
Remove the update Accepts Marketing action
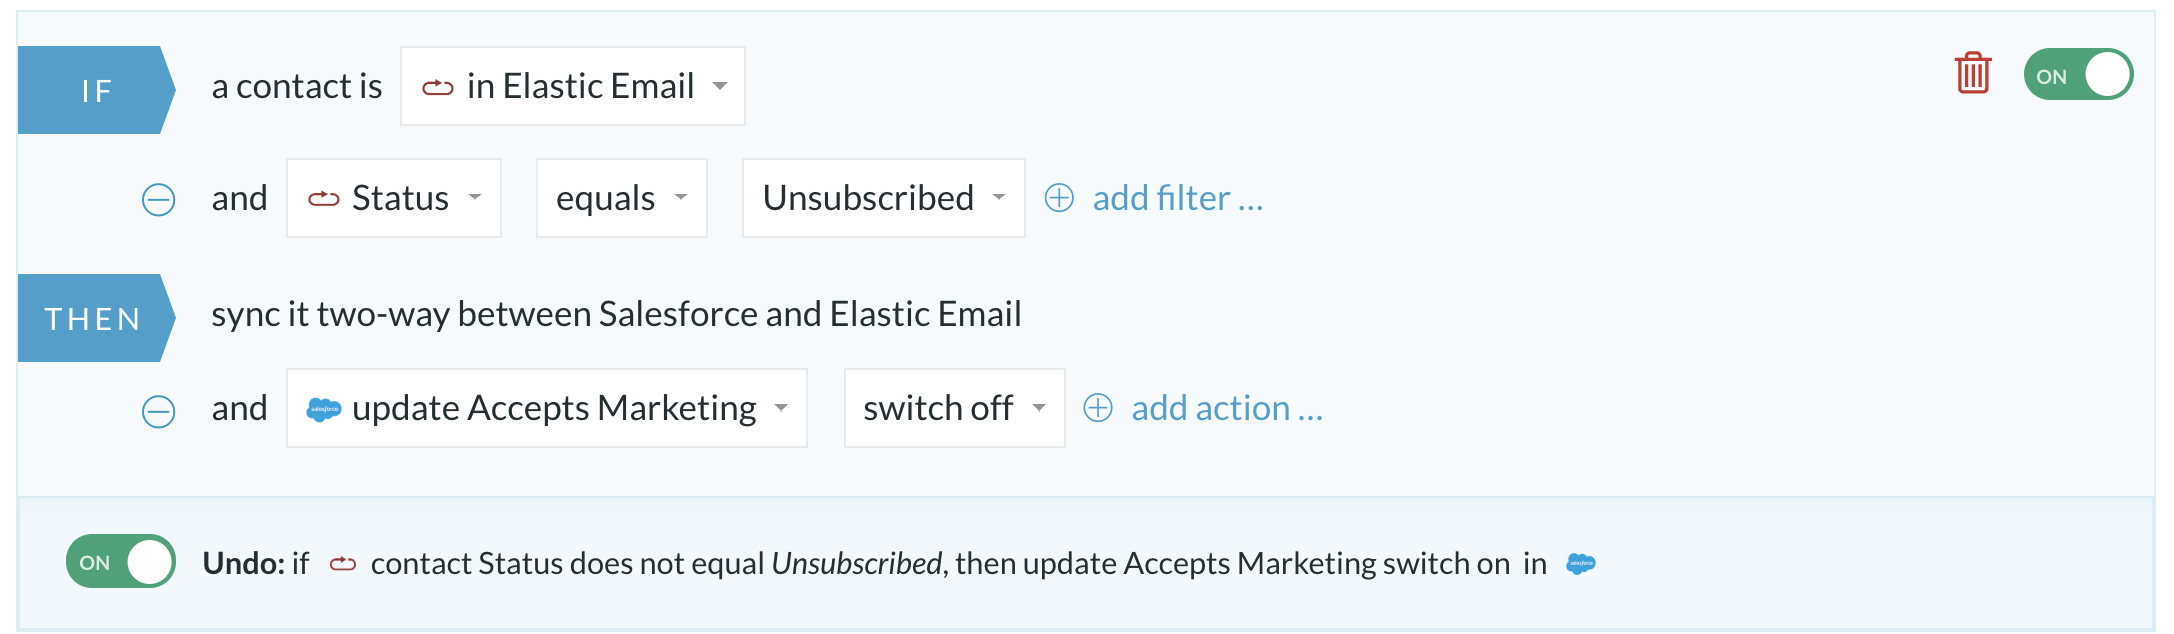(x=158, y=410)
